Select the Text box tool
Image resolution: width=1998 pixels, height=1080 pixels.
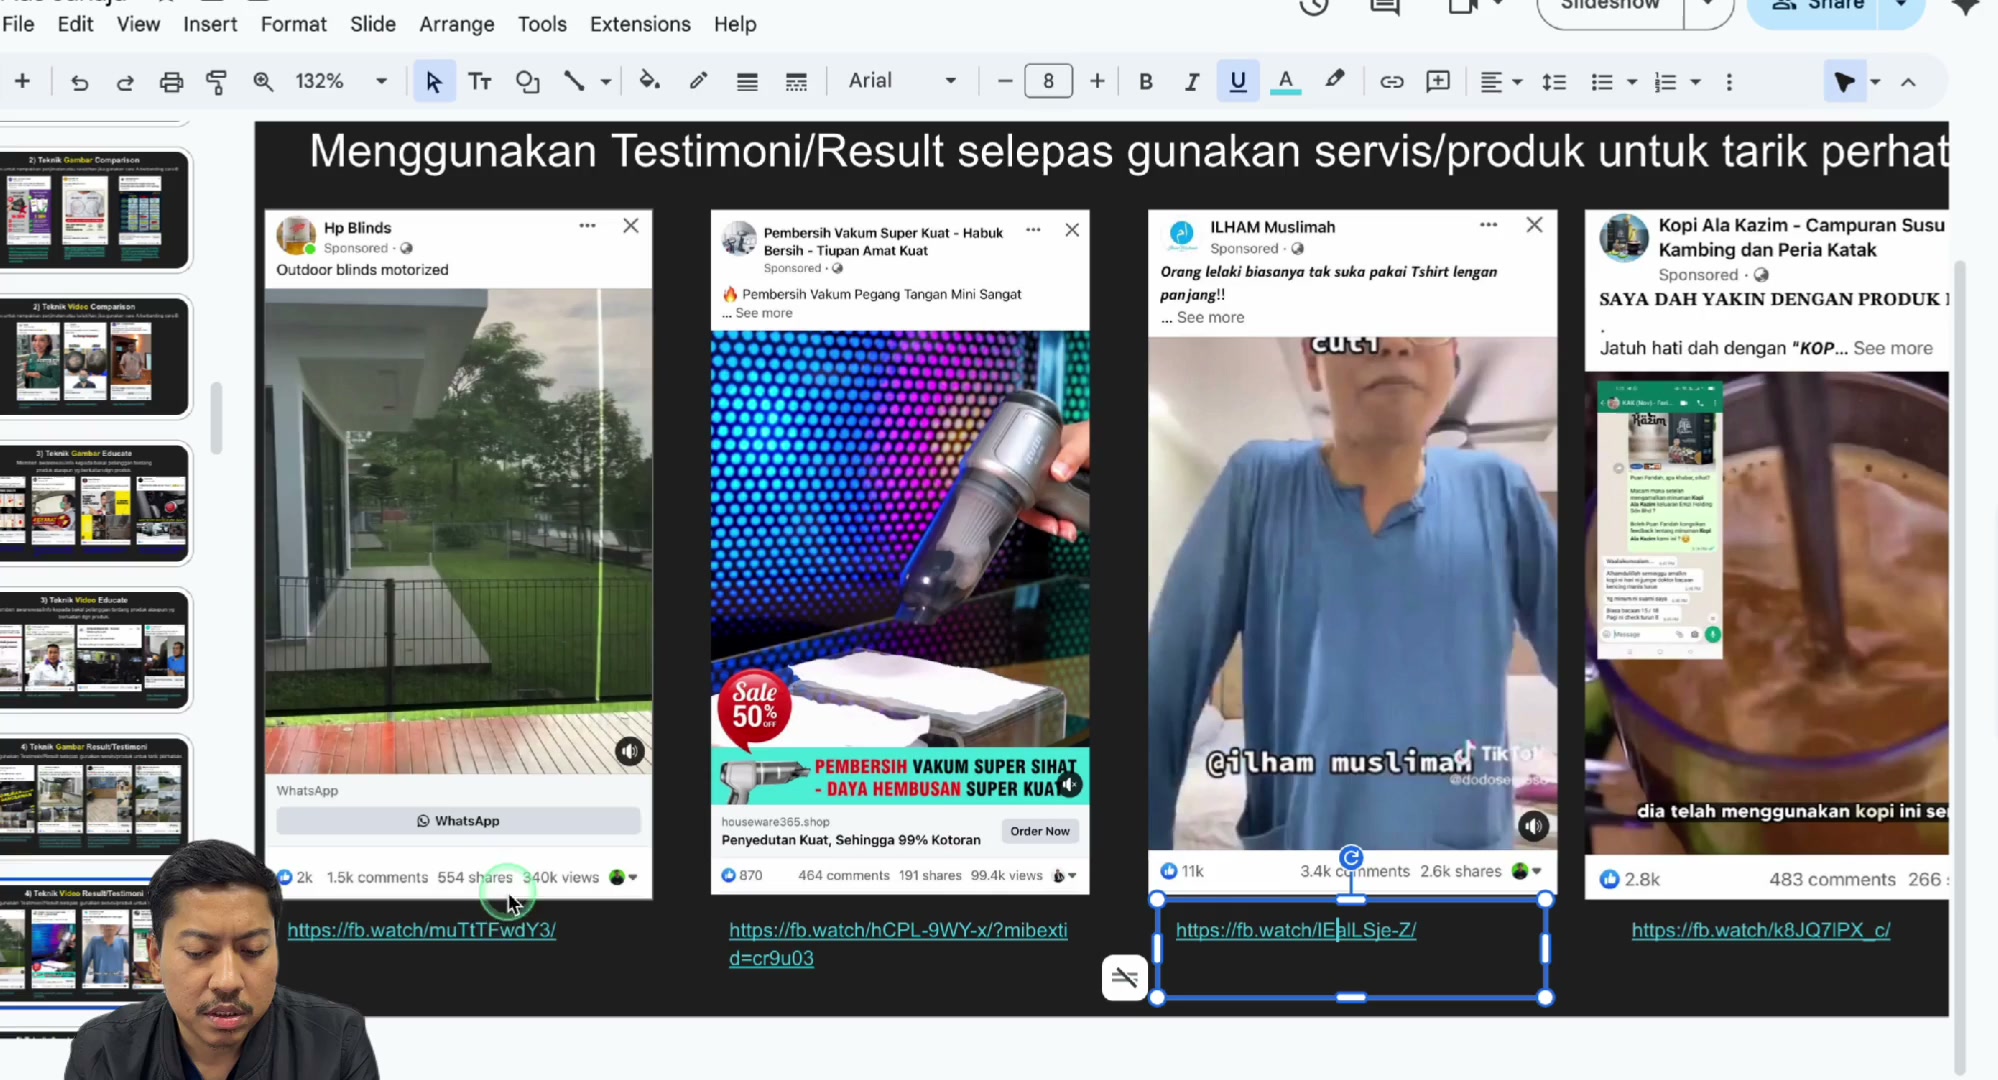480,82
